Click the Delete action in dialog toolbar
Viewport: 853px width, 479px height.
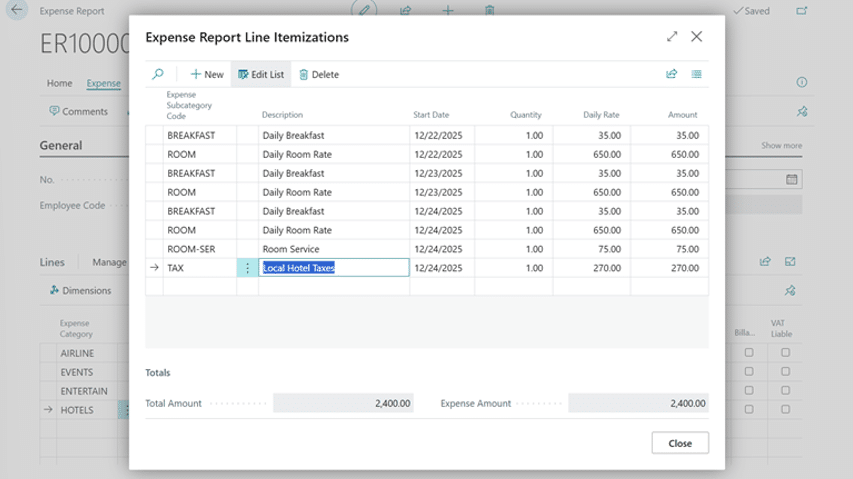319,75
